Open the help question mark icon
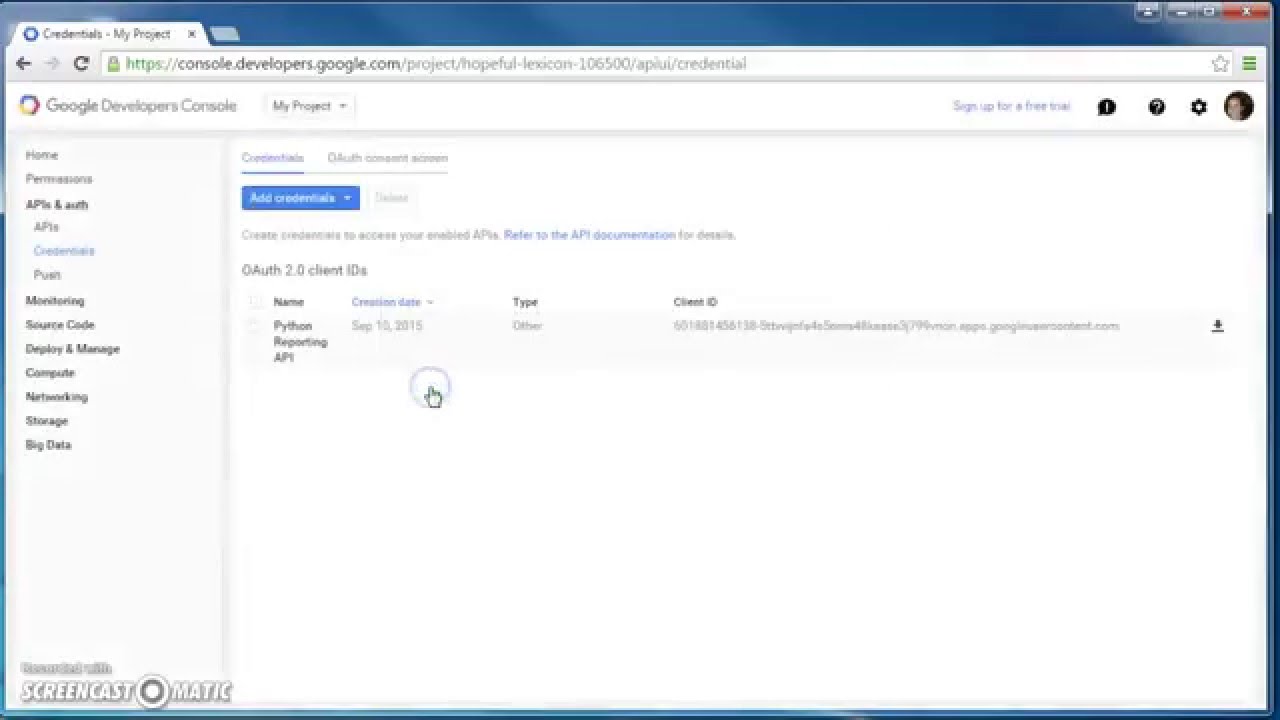 [x=1156, y=106]
